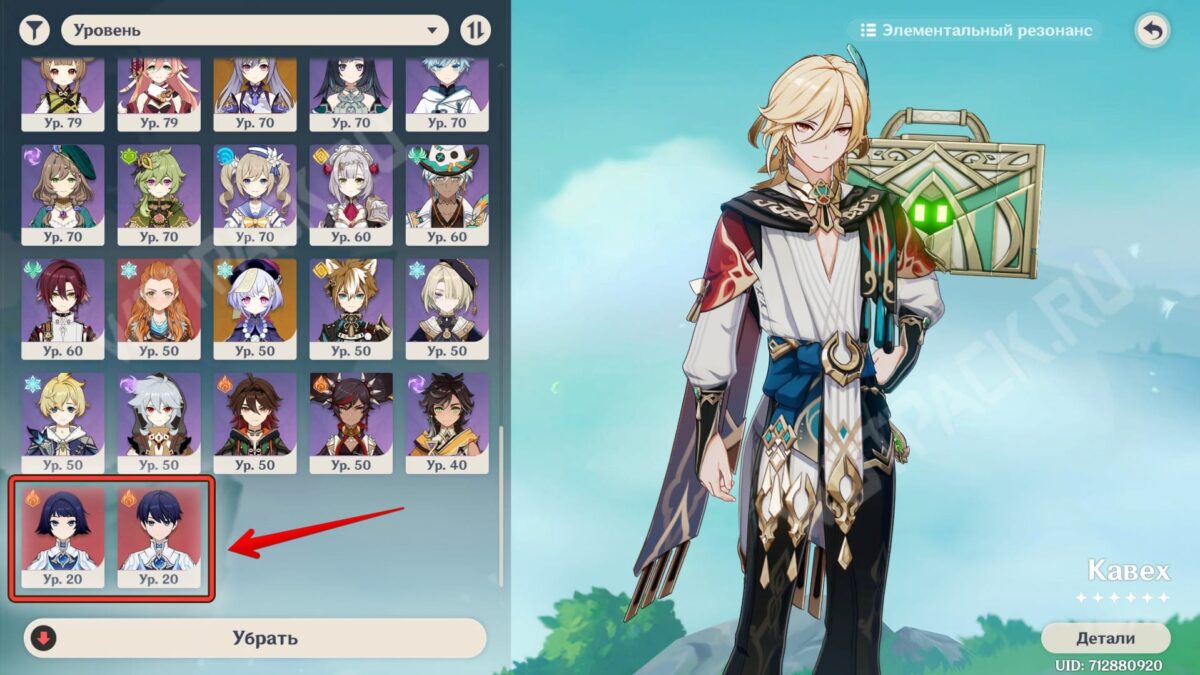
Task: Select the maid-outfit Ур. 60 character portrait
Action: pyautogui.click(x=351, y=195)
